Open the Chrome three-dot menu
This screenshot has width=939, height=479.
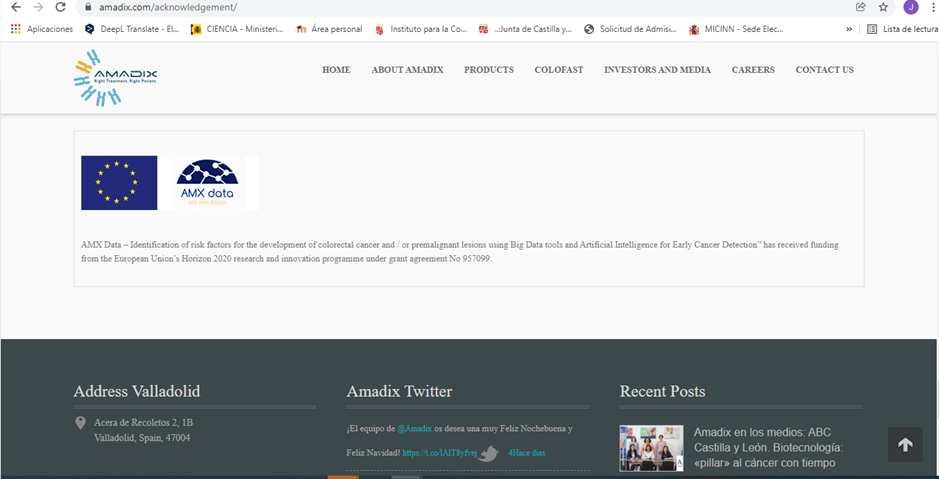tap(930, 7)
